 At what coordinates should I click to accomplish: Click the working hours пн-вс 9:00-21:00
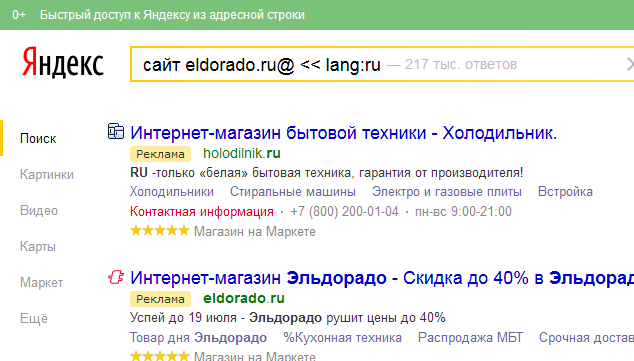pos(463,211)
